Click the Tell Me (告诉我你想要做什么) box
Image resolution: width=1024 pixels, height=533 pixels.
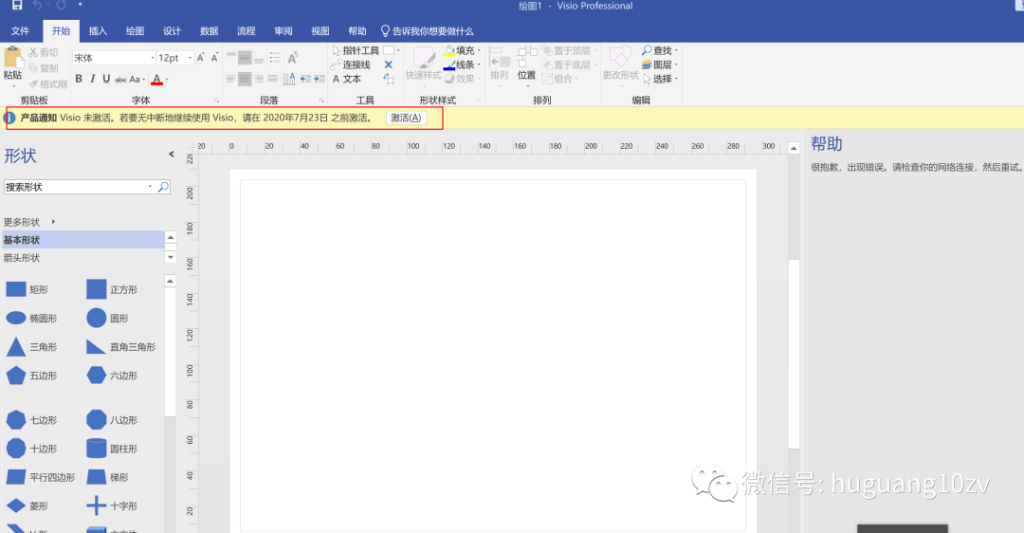click(x=428, y=31)
